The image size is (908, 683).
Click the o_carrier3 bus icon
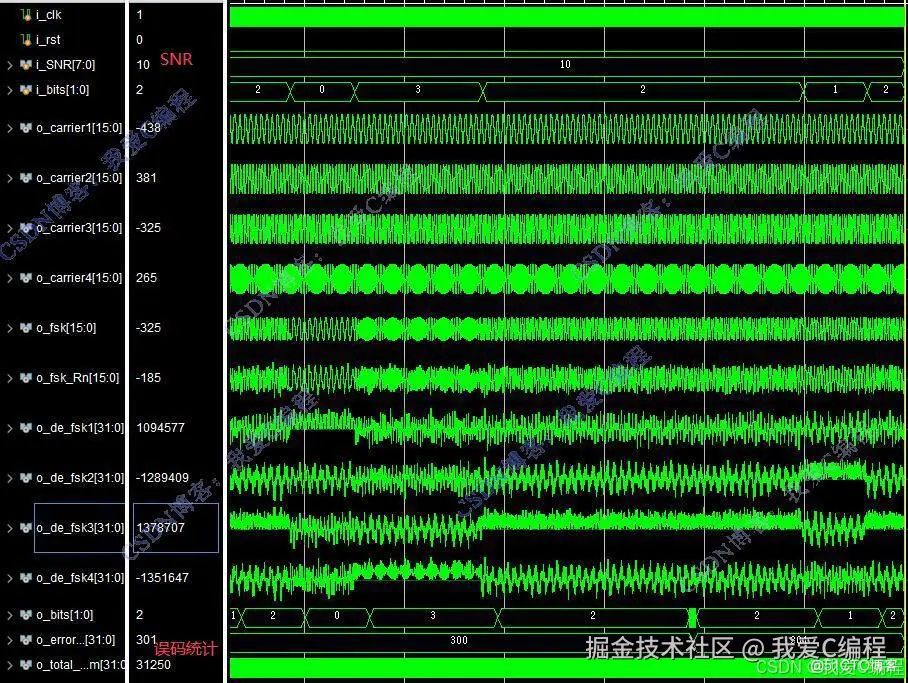(x=25, y=228)
